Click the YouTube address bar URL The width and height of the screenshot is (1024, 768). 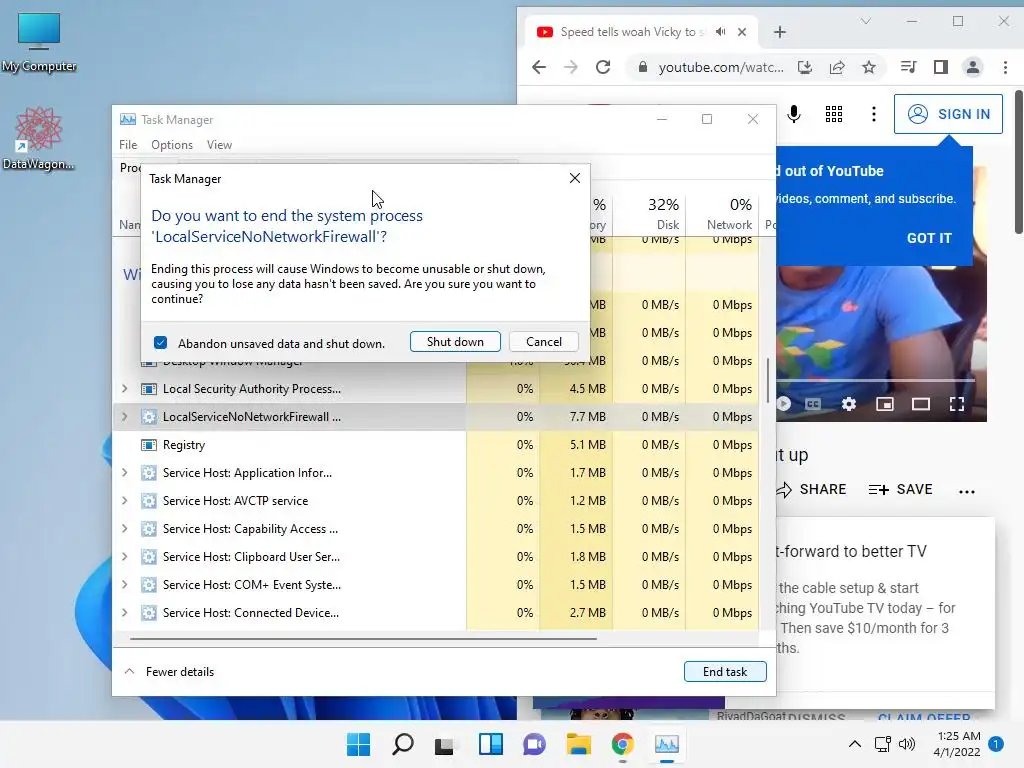721,67
